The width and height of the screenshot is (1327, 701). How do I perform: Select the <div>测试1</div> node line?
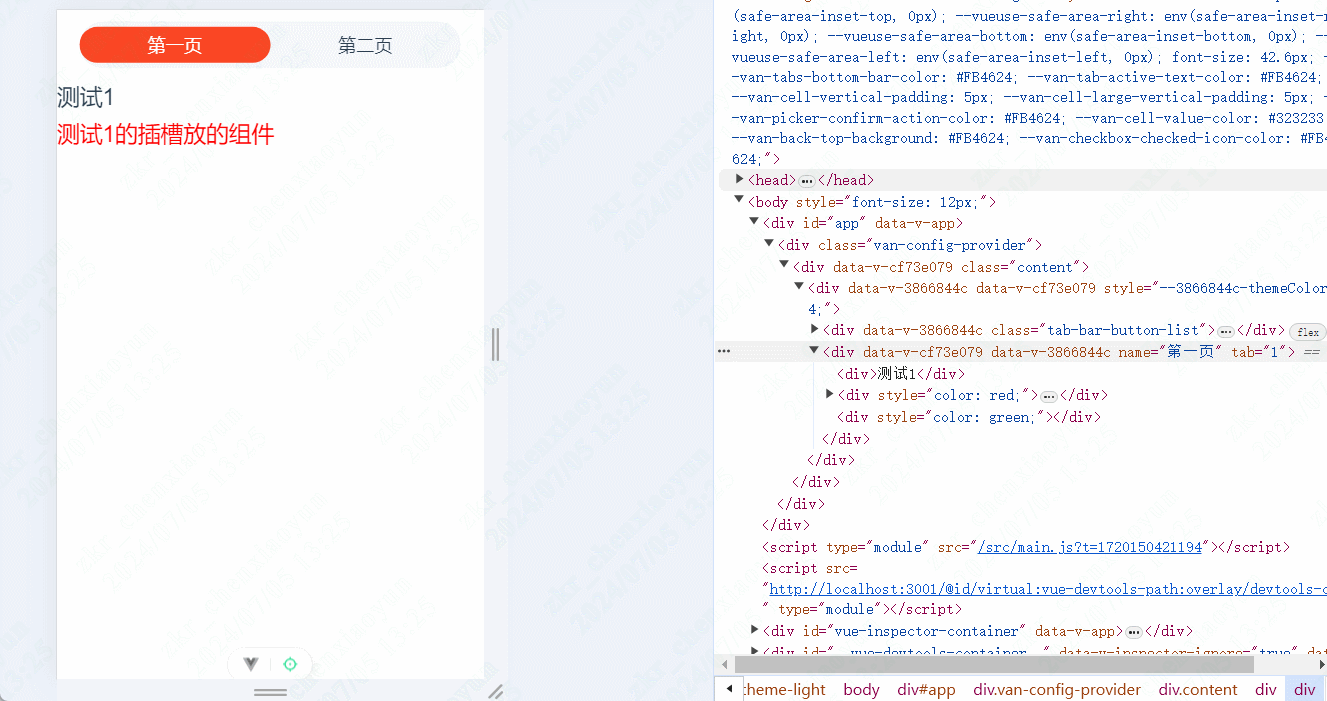tap(901, 374)
